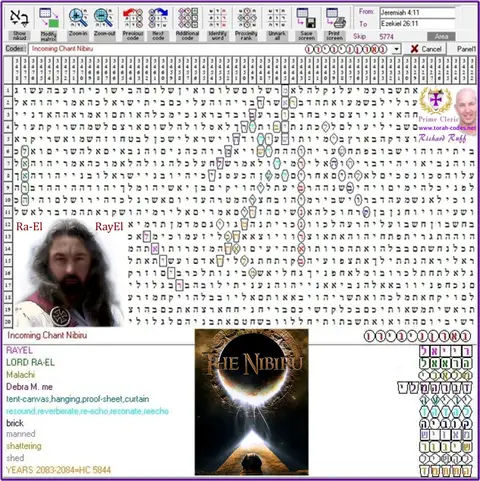Select the shed legend entry

[x=15, y=458]
